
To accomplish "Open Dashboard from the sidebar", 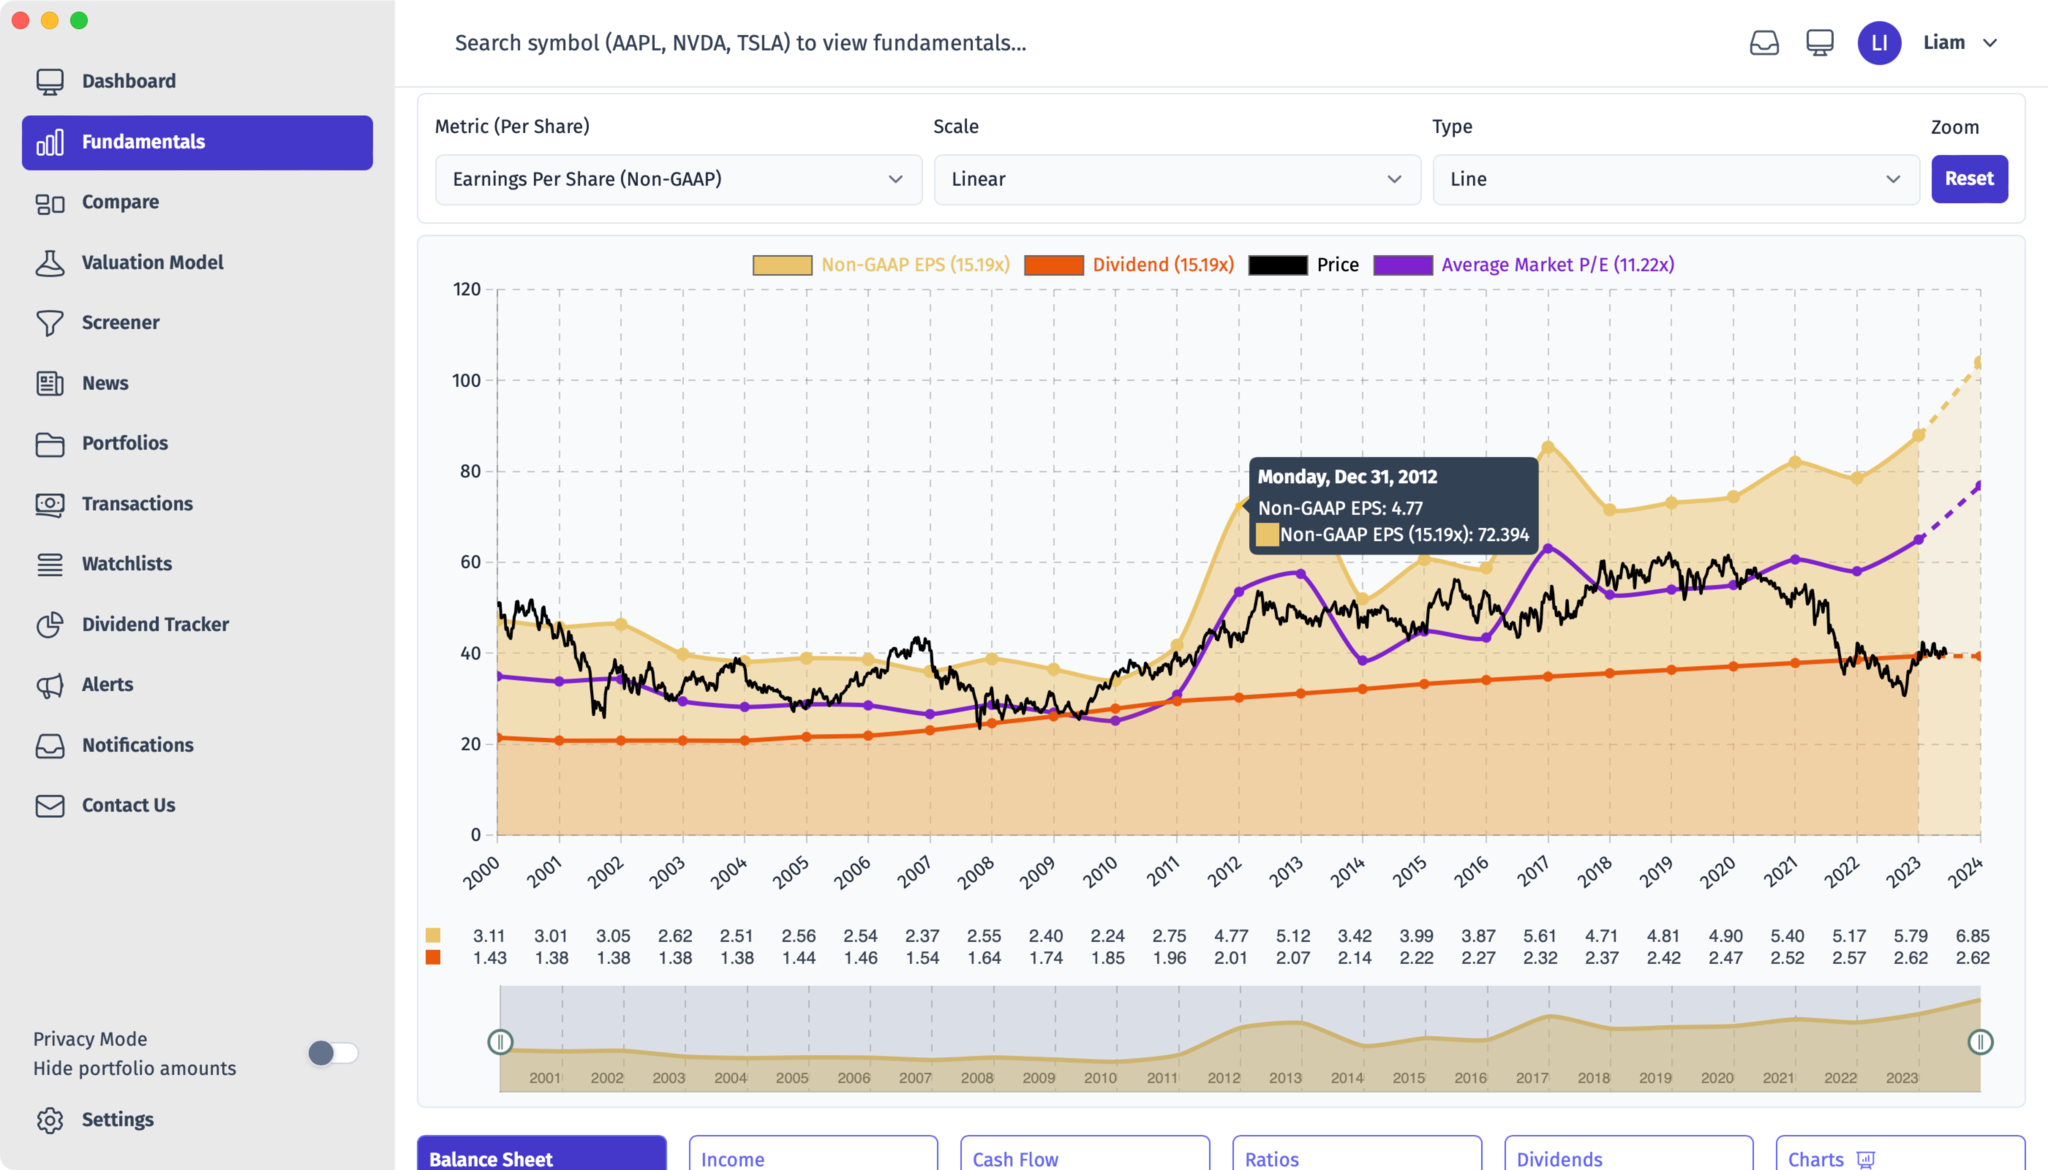I will (x=197, y=81).
